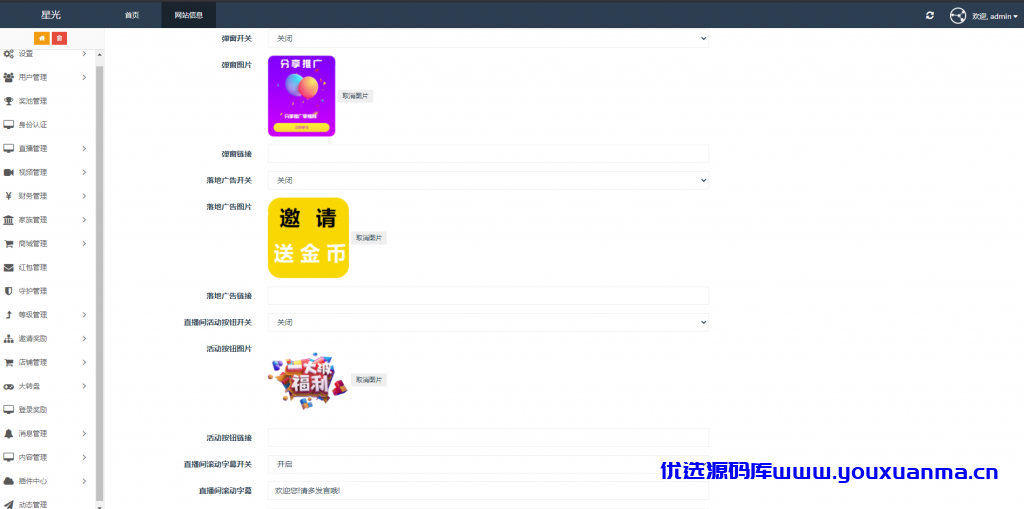The image size is (1024, 509).
Task: Switch to the 首页 tab
Action: coord(132,15)
